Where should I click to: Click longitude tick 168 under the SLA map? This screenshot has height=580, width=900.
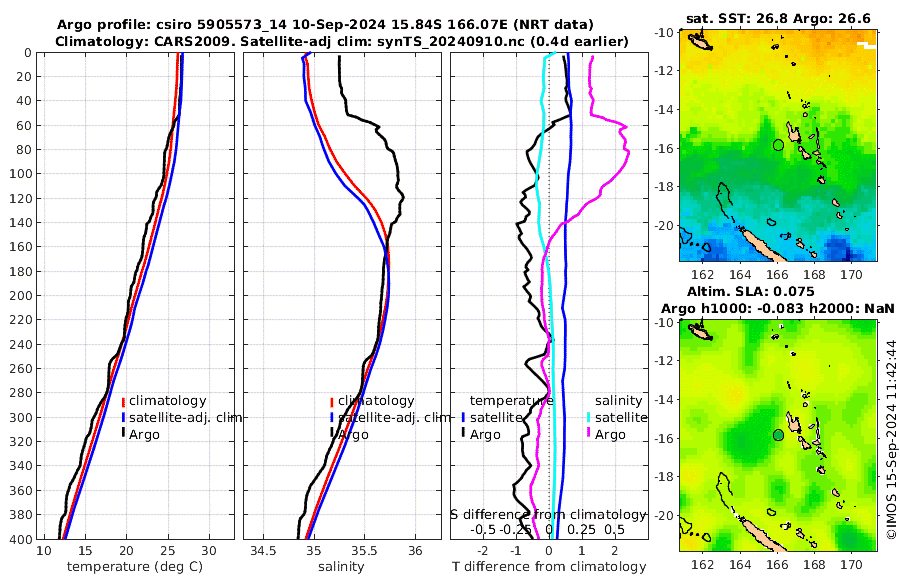[x=814, y=565]
